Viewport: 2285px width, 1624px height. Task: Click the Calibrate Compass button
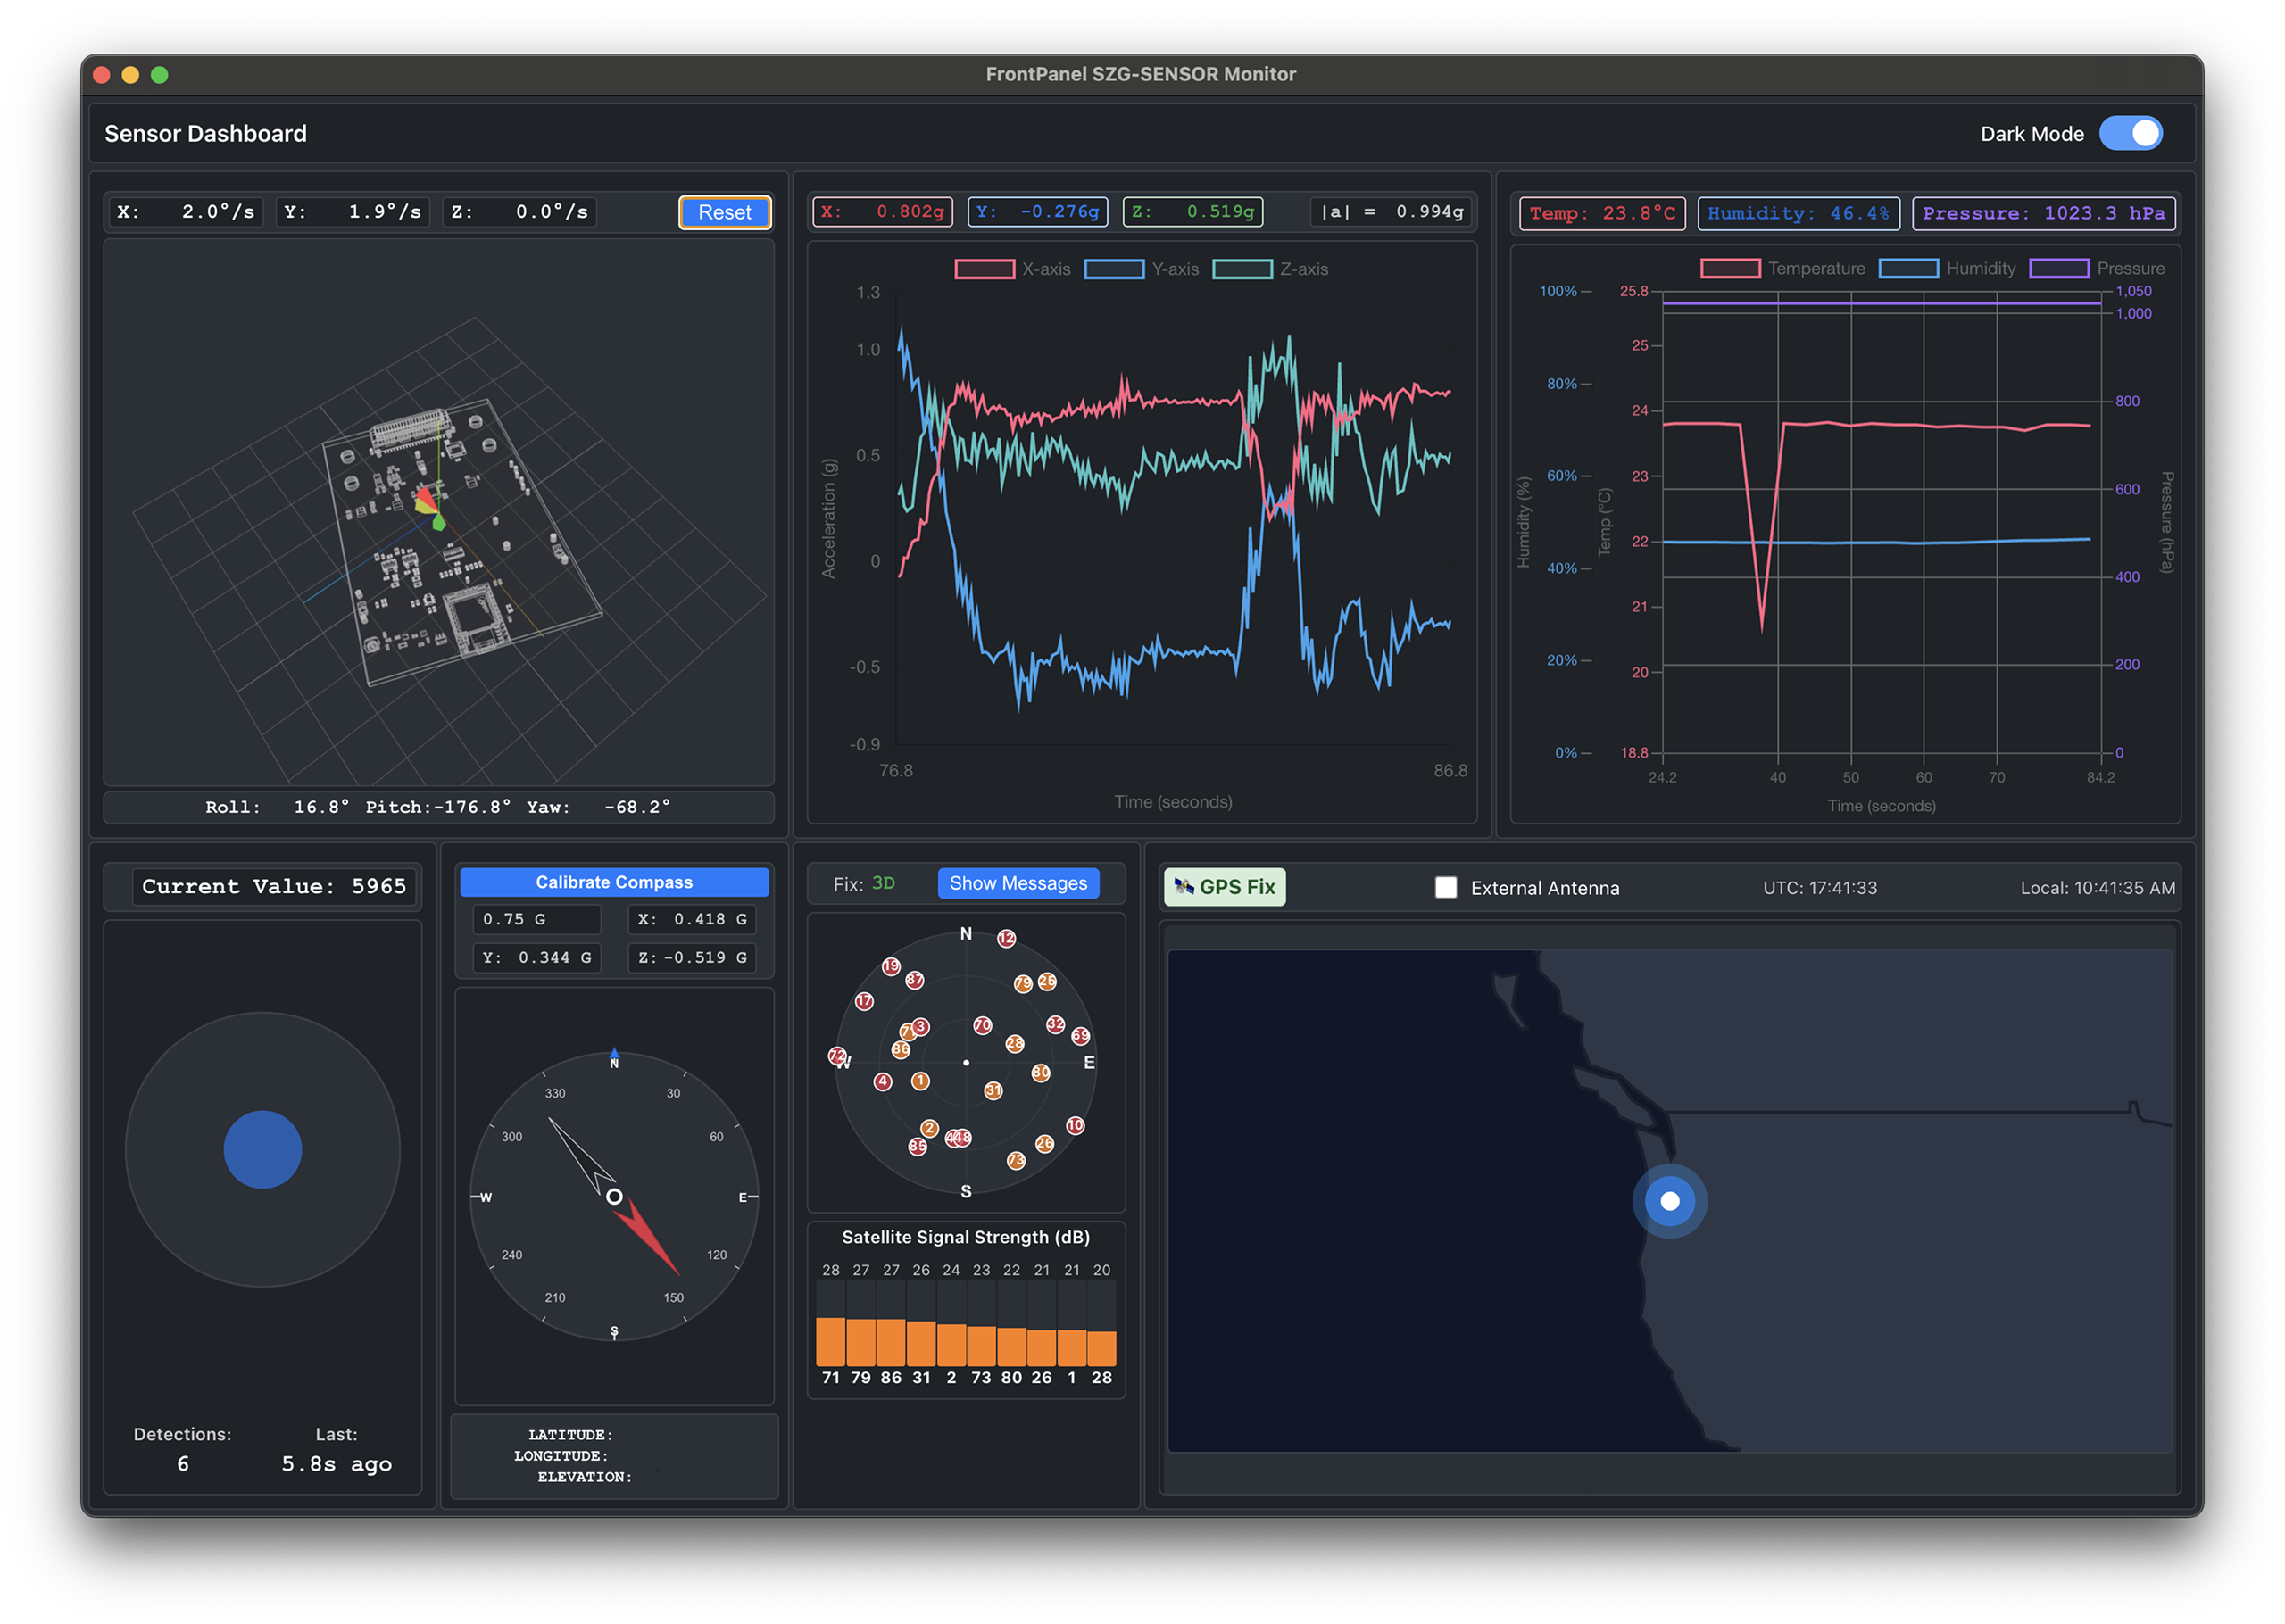click(614, 882)
